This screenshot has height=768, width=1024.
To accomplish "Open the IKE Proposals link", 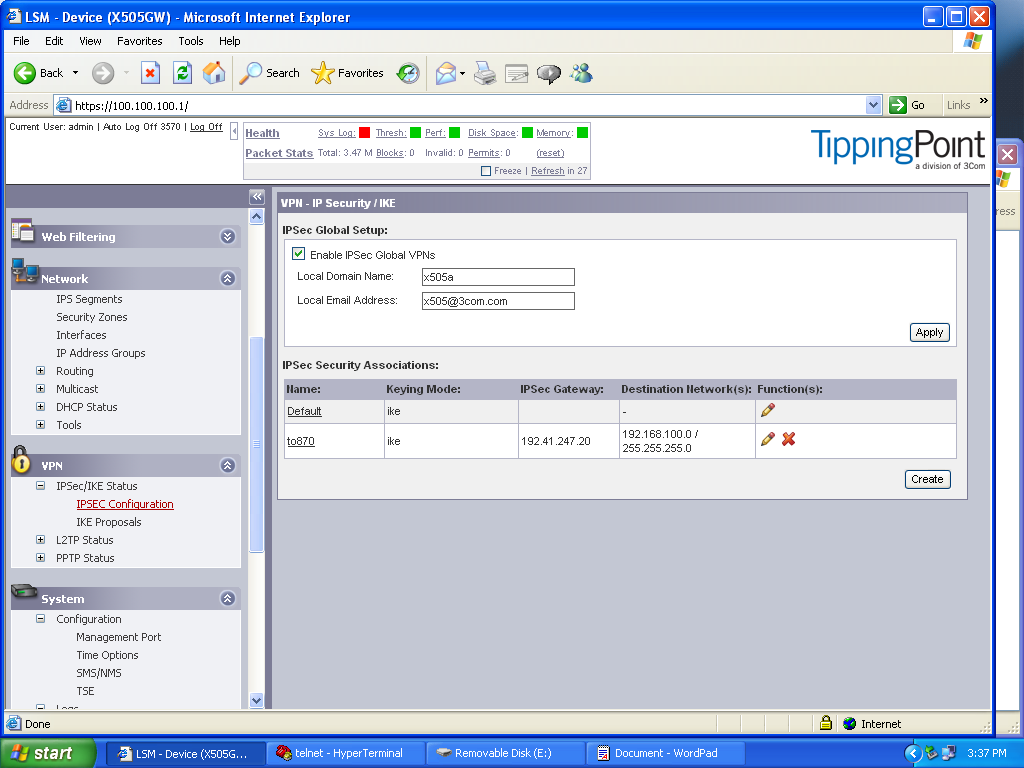I will click(x=109, y=522).
